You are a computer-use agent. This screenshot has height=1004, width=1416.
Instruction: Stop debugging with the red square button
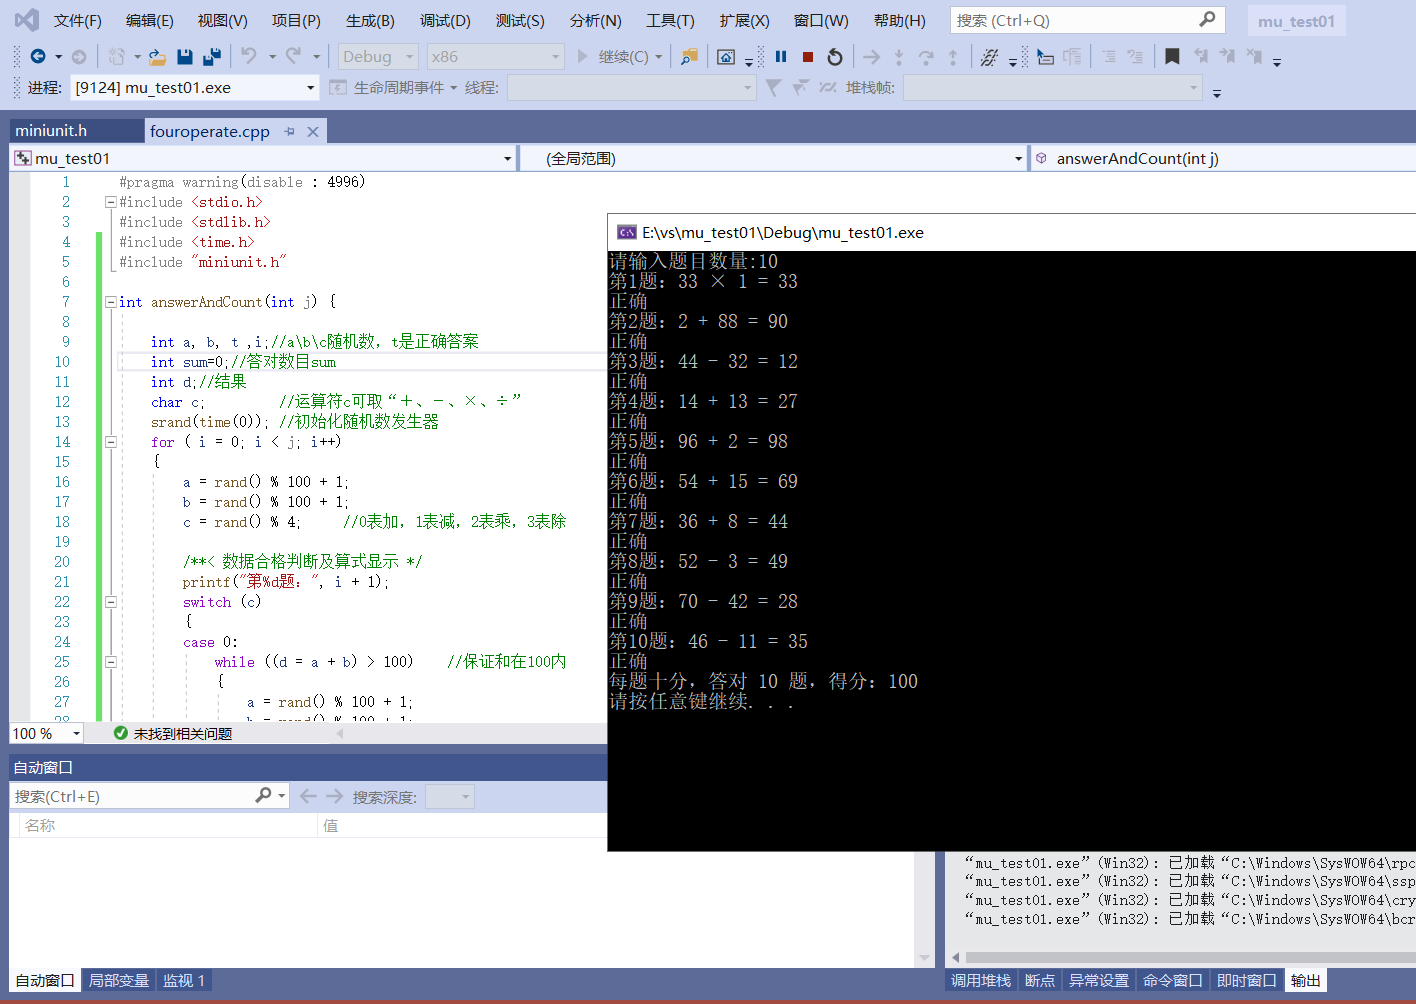(808, 57)
